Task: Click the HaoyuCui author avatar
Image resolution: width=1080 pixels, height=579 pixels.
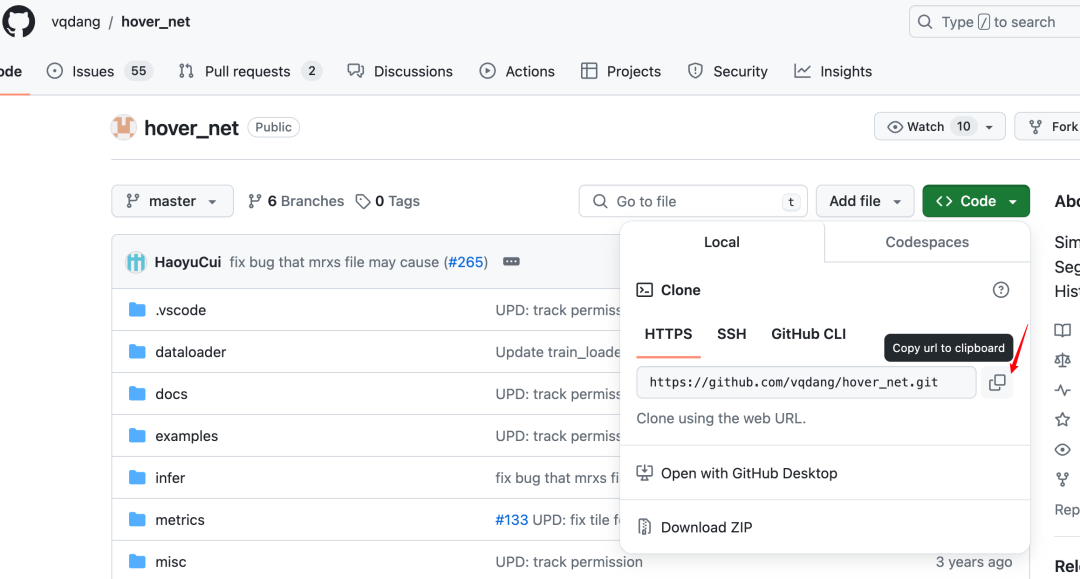Action: coord(136,262)
